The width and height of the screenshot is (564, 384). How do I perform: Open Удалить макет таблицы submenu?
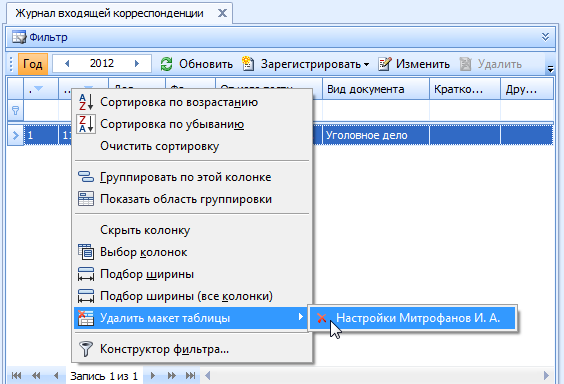191,318
